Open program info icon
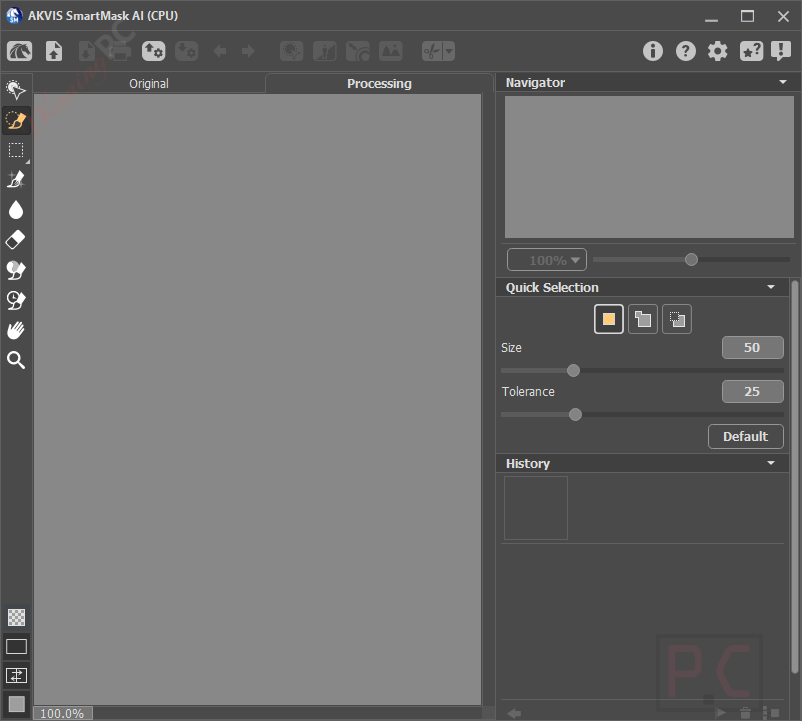The height and width of the screenshot is (721, 802). pyautogui.click(x=653, y=51)
